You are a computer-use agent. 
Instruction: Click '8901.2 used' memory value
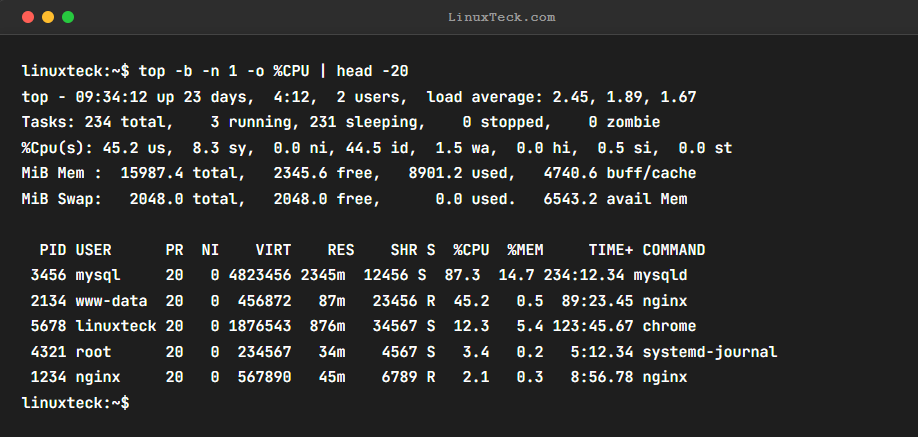(458, 173)
